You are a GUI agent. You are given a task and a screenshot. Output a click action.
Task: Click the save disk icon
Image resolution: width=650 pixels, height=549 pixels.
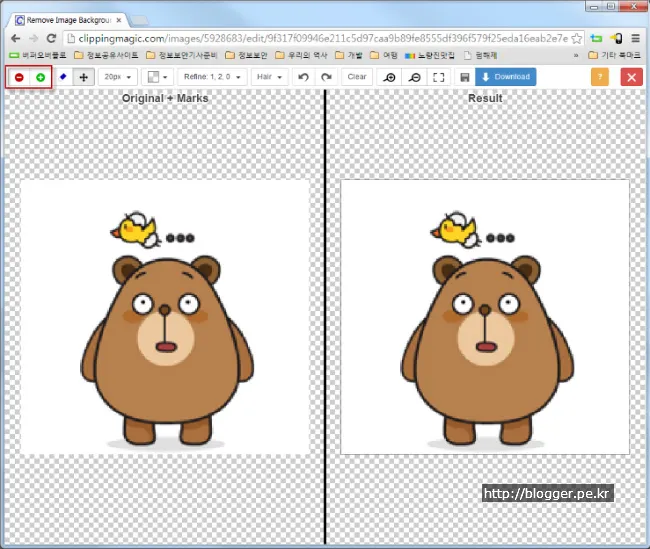click(464, 77)
